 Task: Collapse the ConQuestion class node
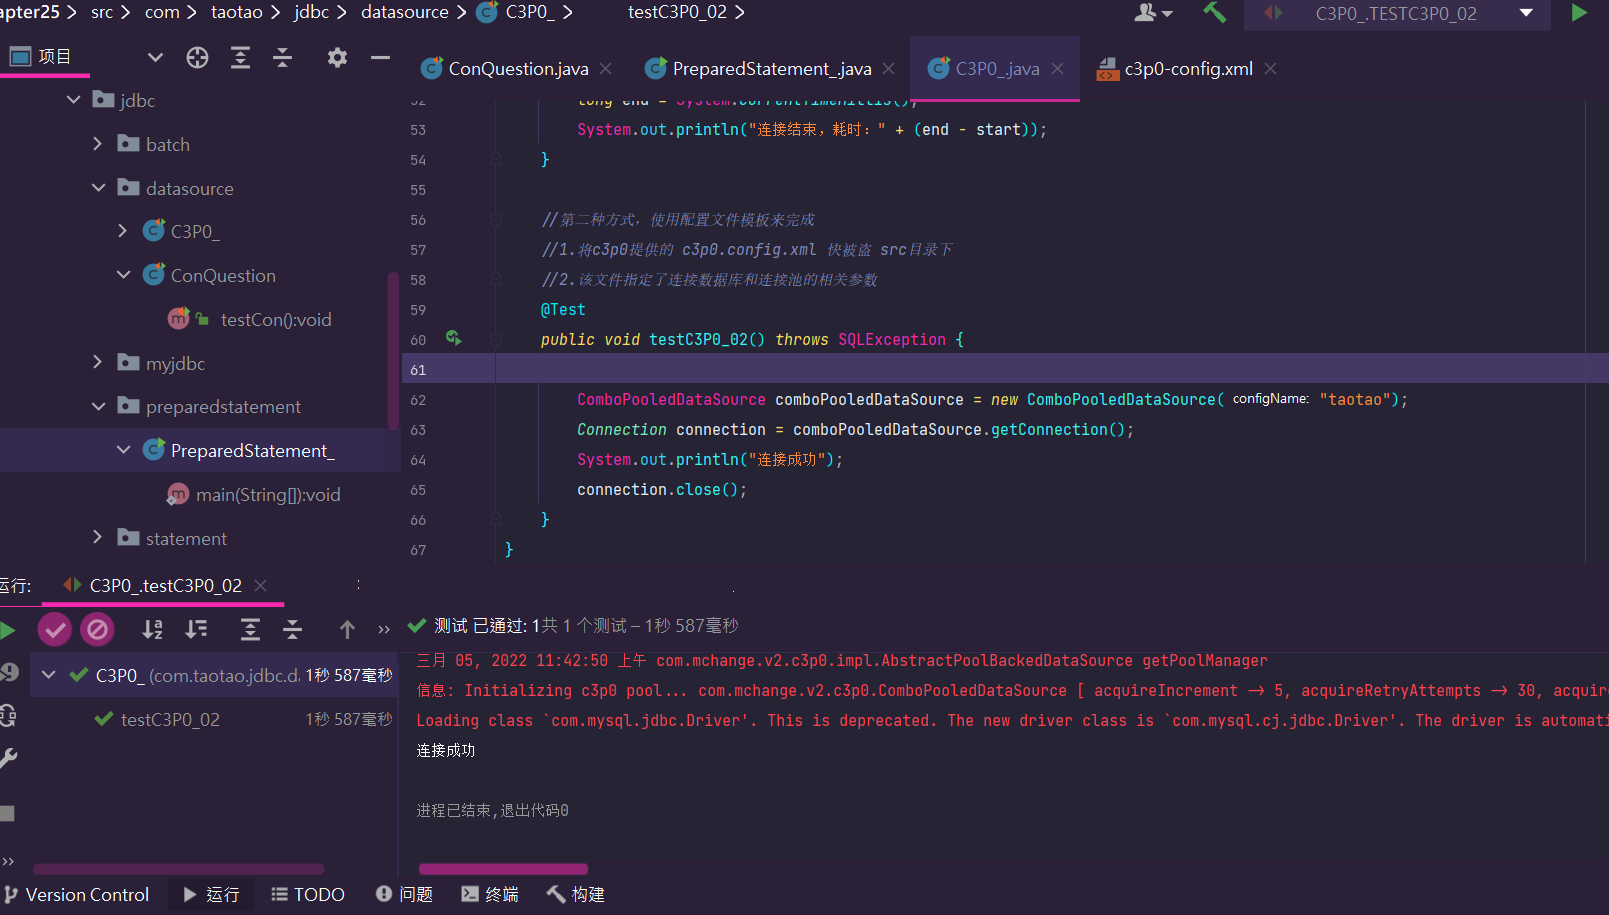click(123, 275)
